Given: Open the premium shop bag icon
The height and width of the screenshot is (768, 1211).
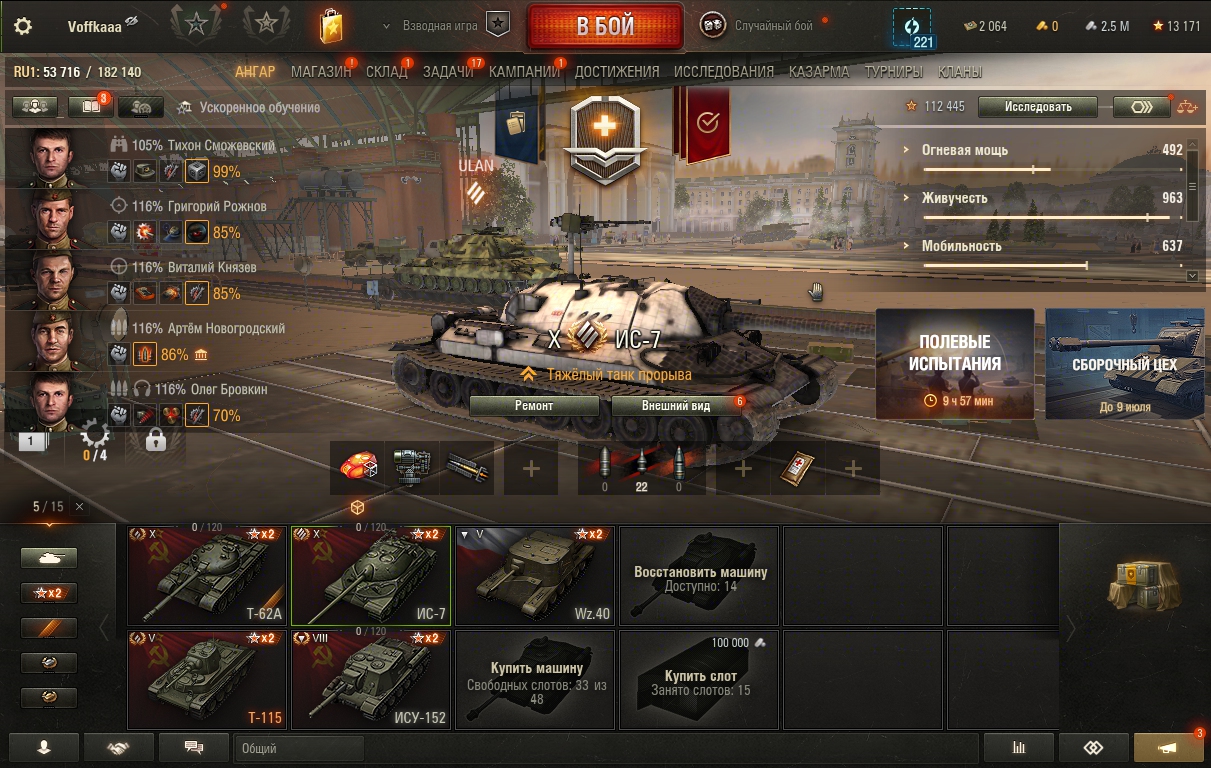Looking at the screenshot, I should (x=331, y=26).
